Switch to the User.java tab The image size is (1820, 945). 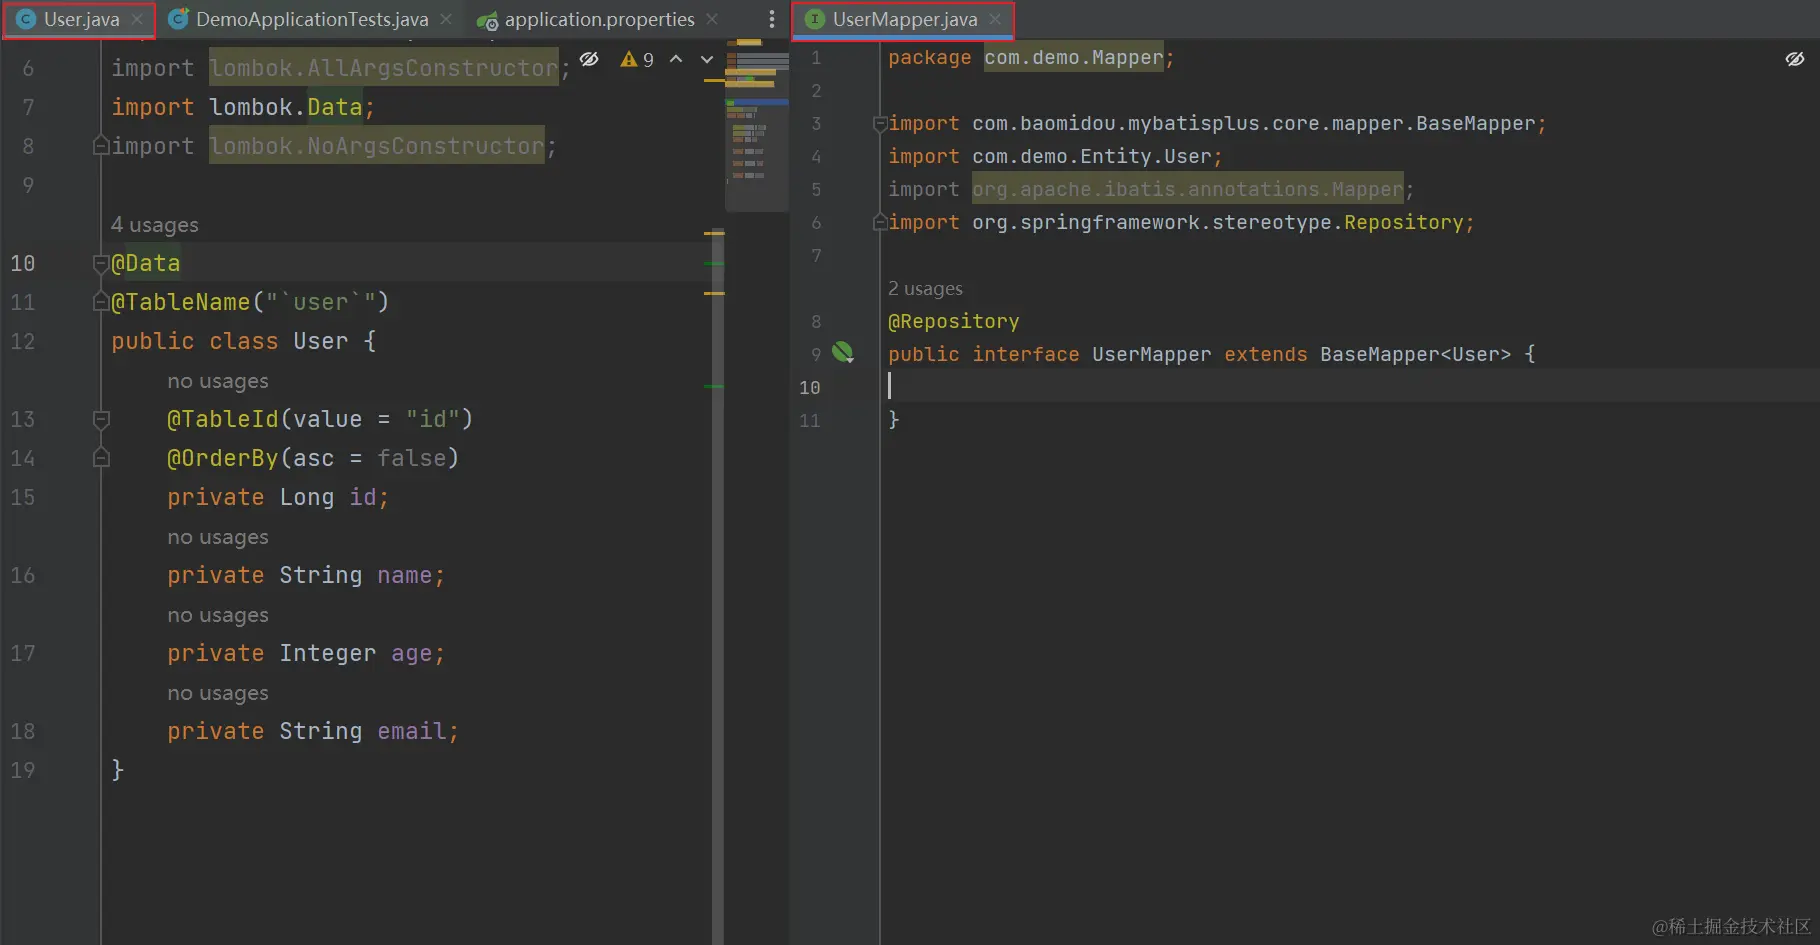point(79,19)
